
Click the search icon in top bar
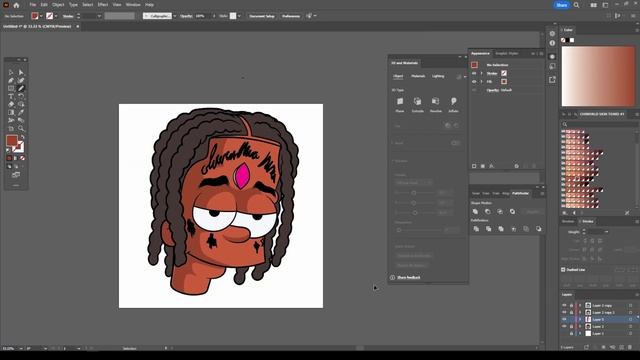[576, 5]
